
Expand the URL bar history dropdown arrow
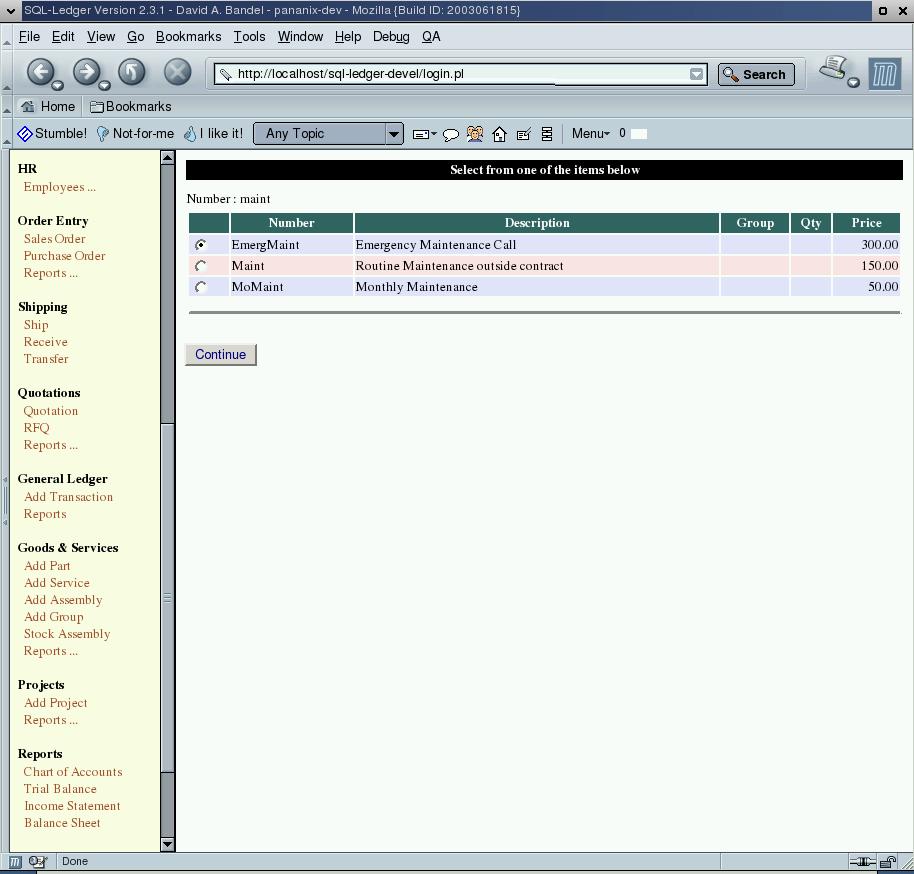pyautogui.click(x=696, y=74)
